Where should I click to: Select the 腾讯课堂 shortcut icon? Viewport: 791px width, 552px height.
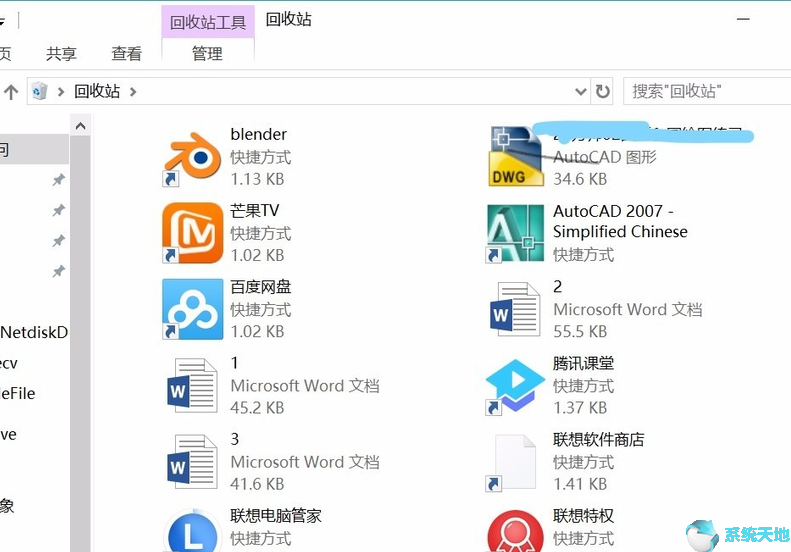tap(515, 386)
